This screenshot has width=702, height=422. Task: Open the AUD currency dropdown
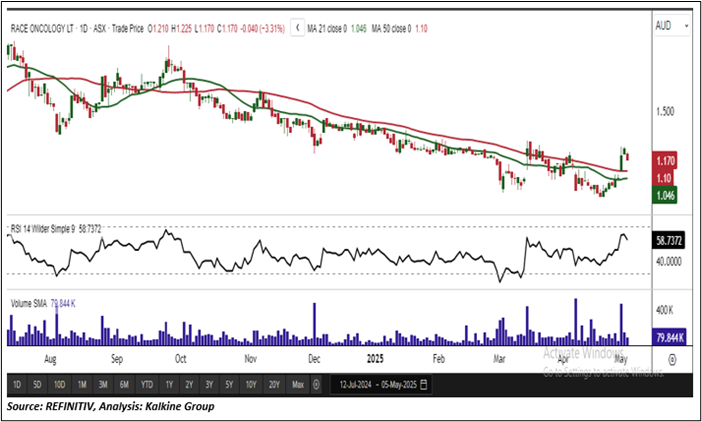[672, 26]
